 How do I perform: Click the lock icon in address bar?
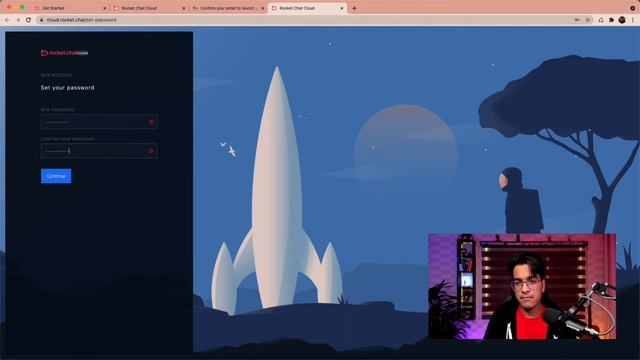pos(42,20)
